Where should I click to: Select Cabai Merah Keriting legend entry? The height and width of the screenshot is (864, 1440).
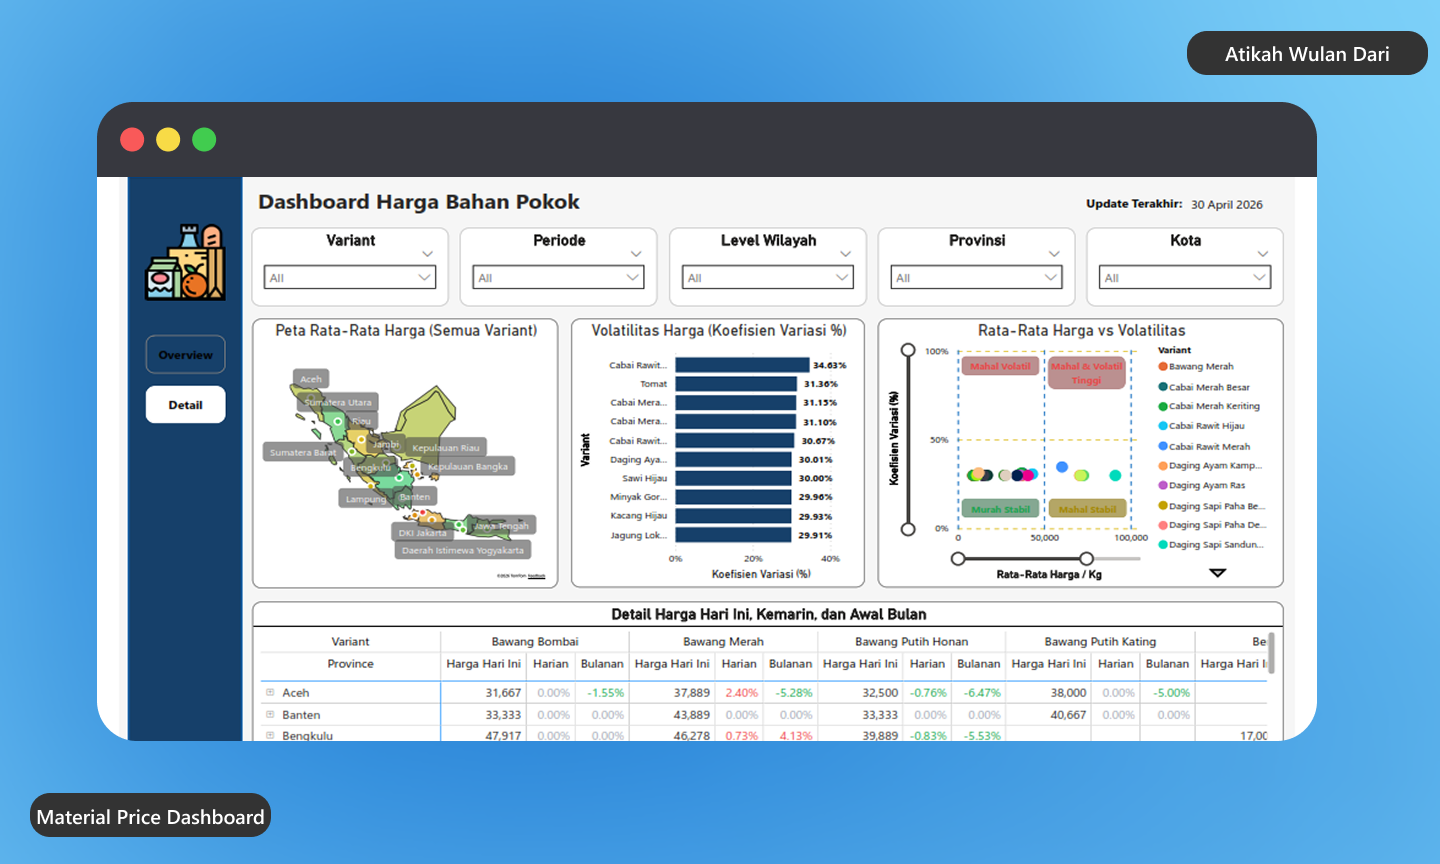1209,406
